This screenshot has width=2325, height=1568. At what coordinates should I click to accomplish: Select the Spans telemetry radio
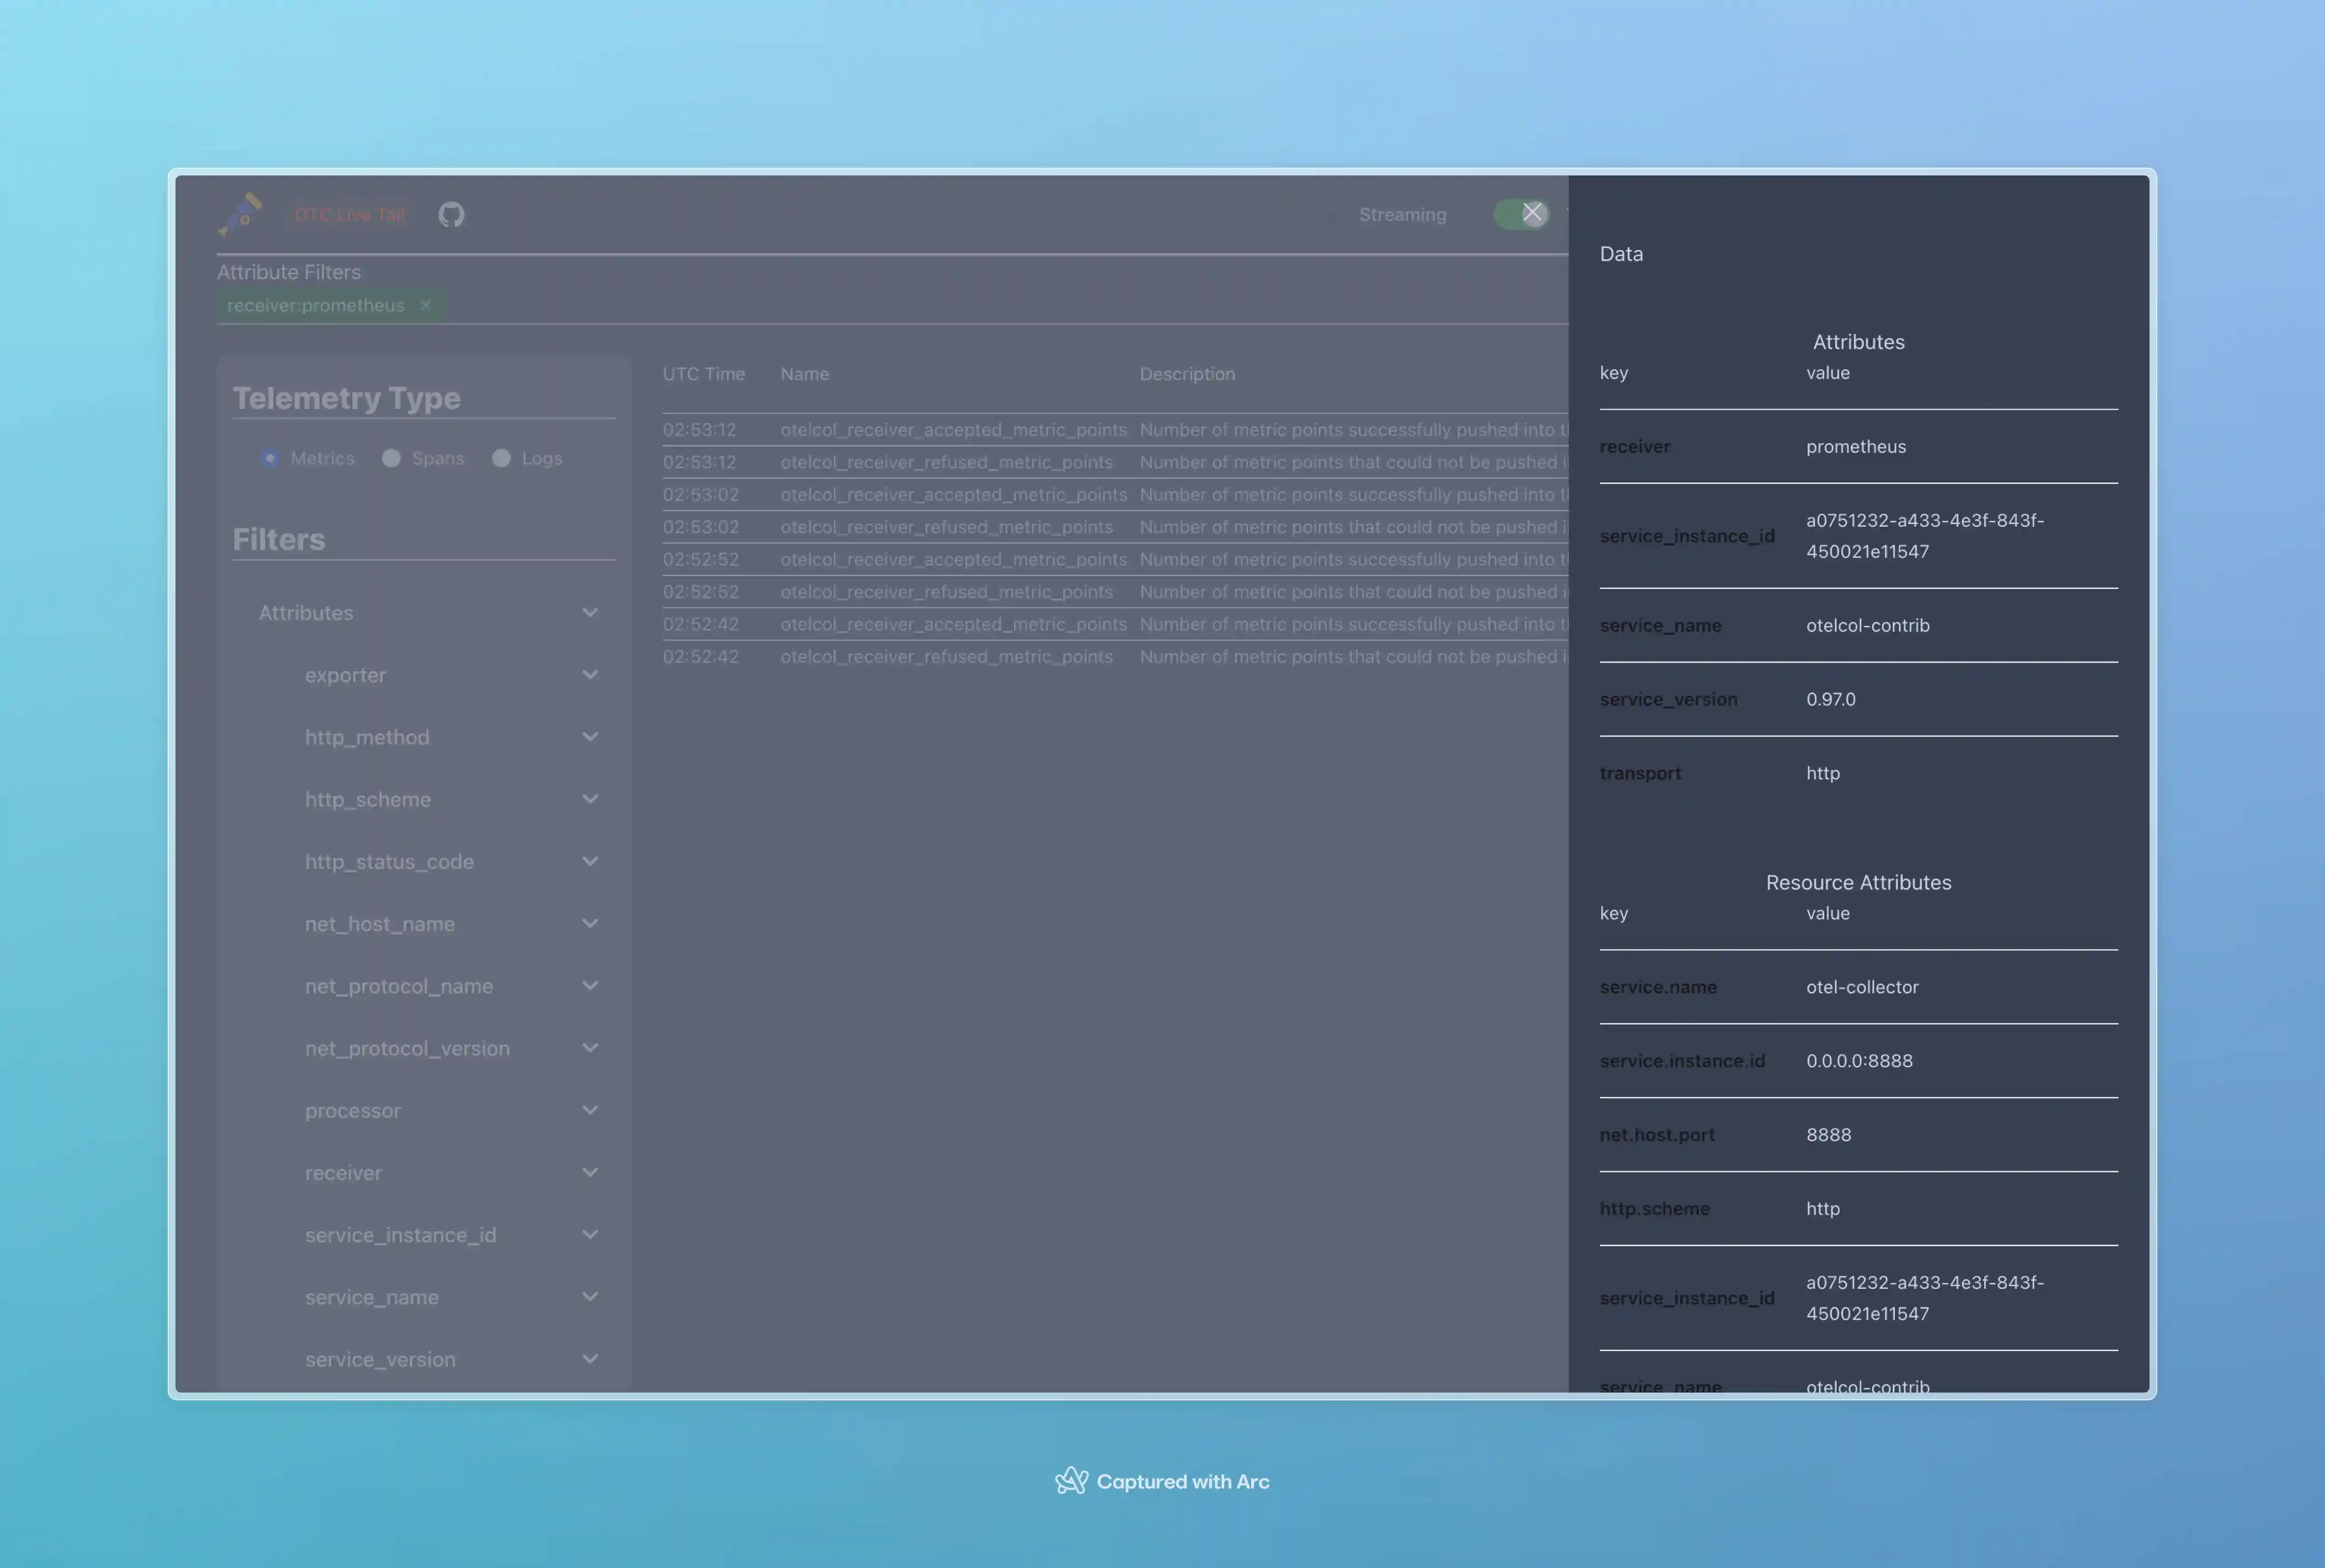coord(391,458)
